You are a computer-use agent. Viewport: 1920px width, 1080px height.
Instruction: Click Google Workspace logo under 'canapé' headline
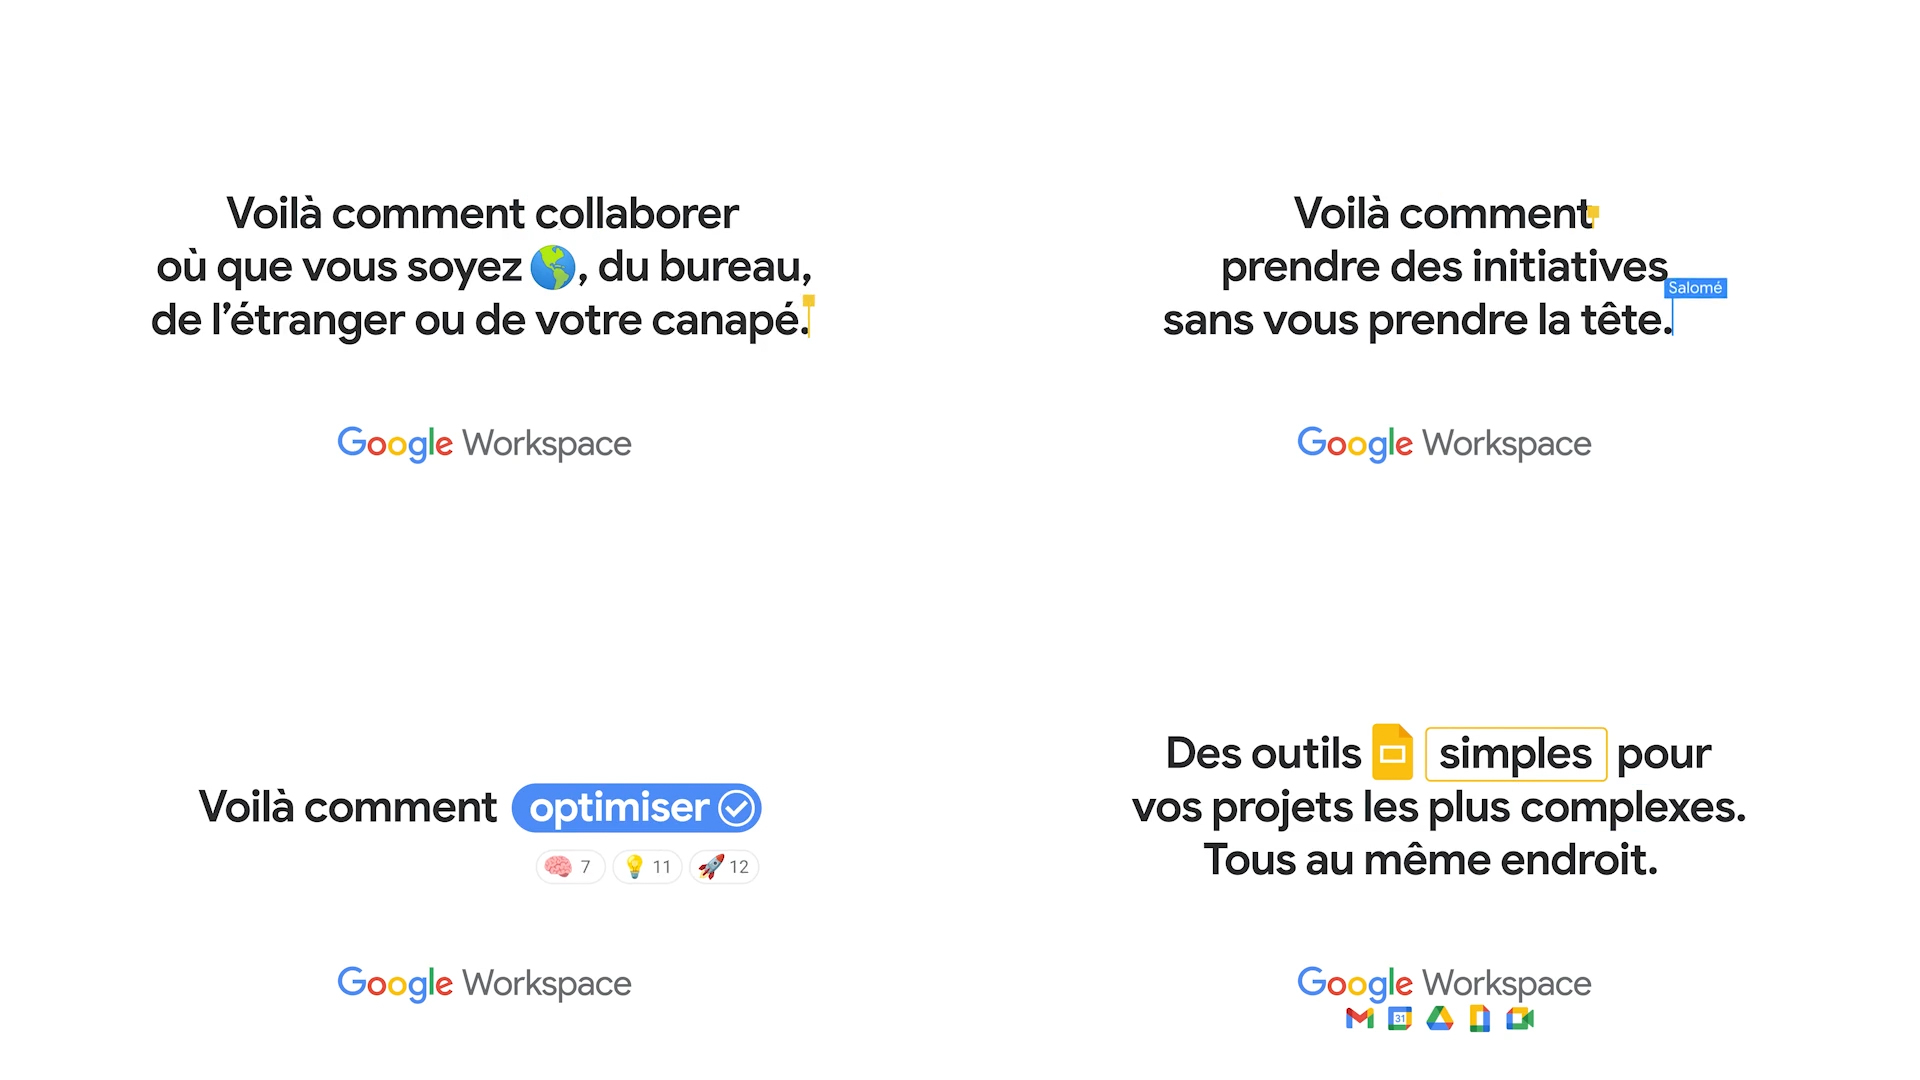tap(484, 443)
